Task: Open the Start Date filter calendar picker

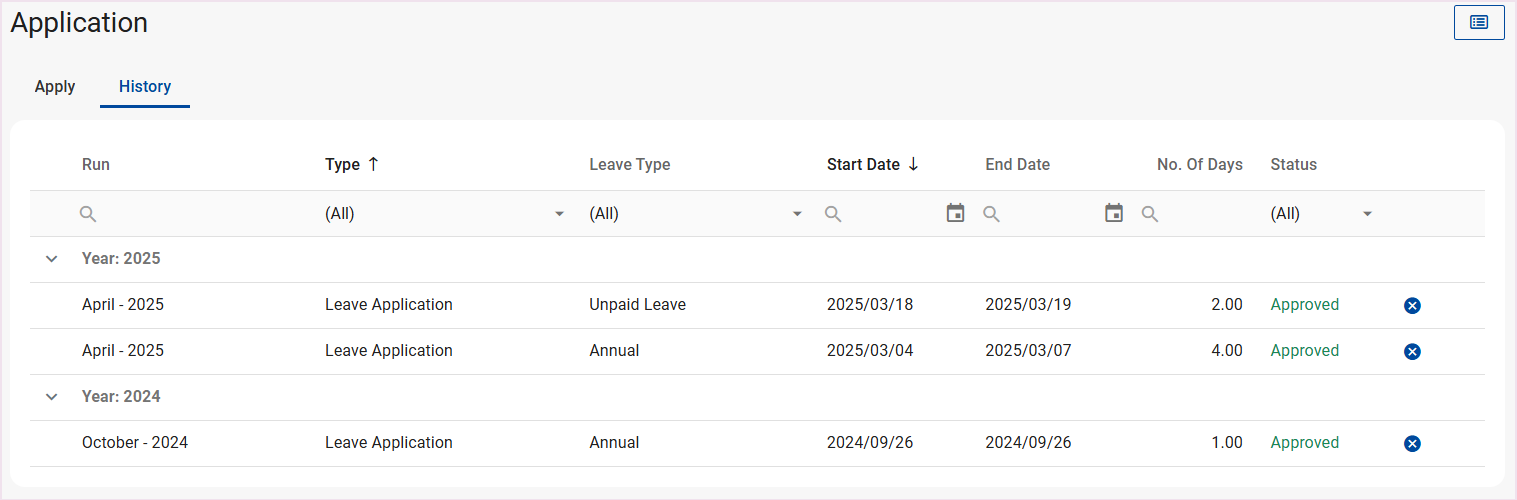Action: click(x=955, y=213)
